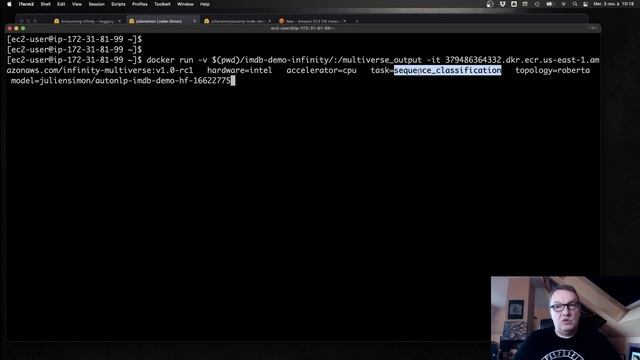Open the Scripts menu
Image resolution: width=640 pixels, height=360 pixels.
[118, 4]
